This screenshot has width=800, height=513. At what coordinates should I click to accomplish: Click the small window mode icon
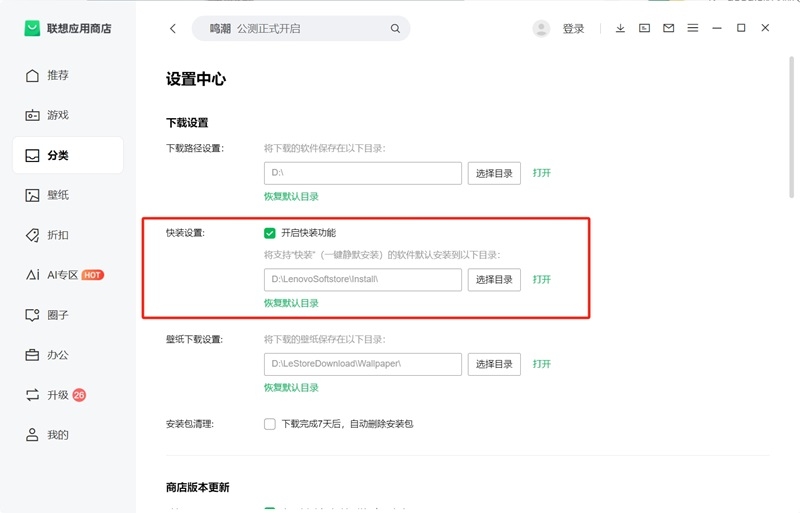pos(644,28)
